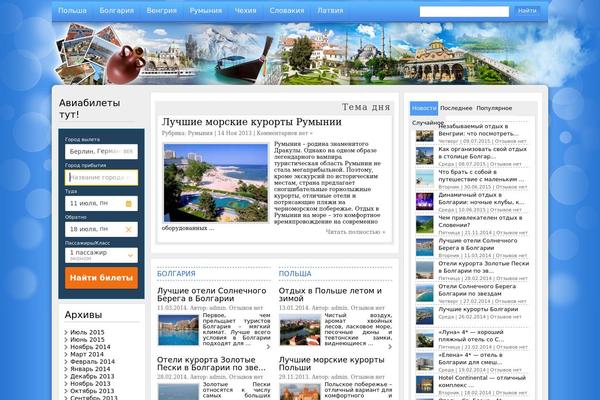Screen dimensions: 600x400
Task: Focus the site search field
Action: coord(464,11)
